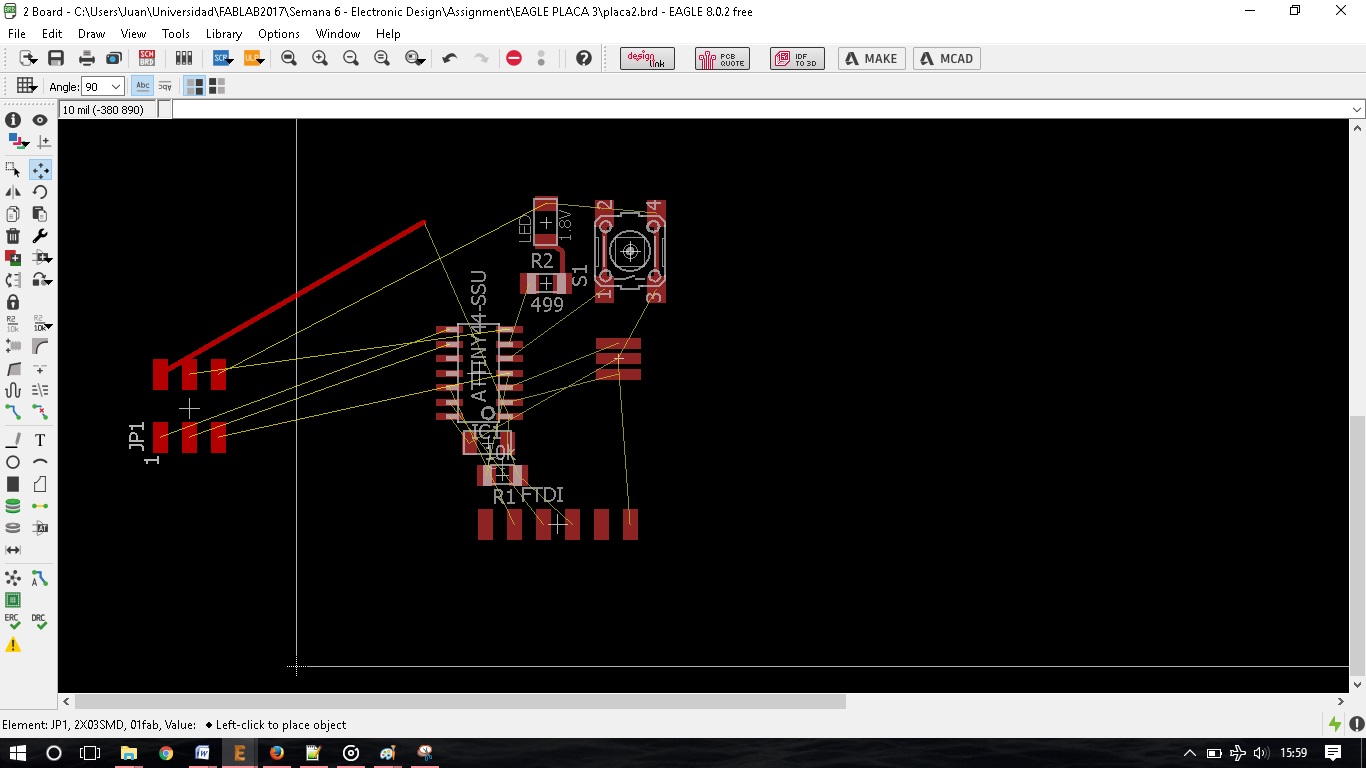Zoom in on the board
Viewport: 1366px width, 768px height.
[x=320, y=58]
